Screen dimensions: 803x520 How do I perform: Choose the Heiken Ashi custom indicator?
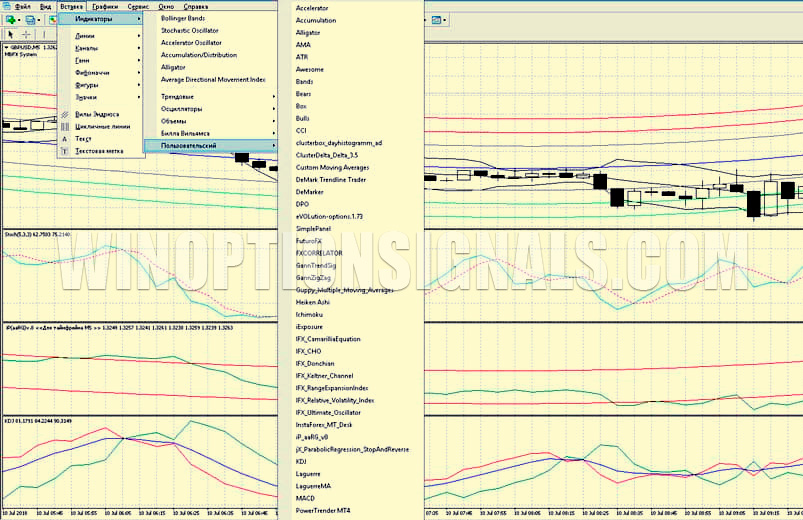click(x=313, y=302)
